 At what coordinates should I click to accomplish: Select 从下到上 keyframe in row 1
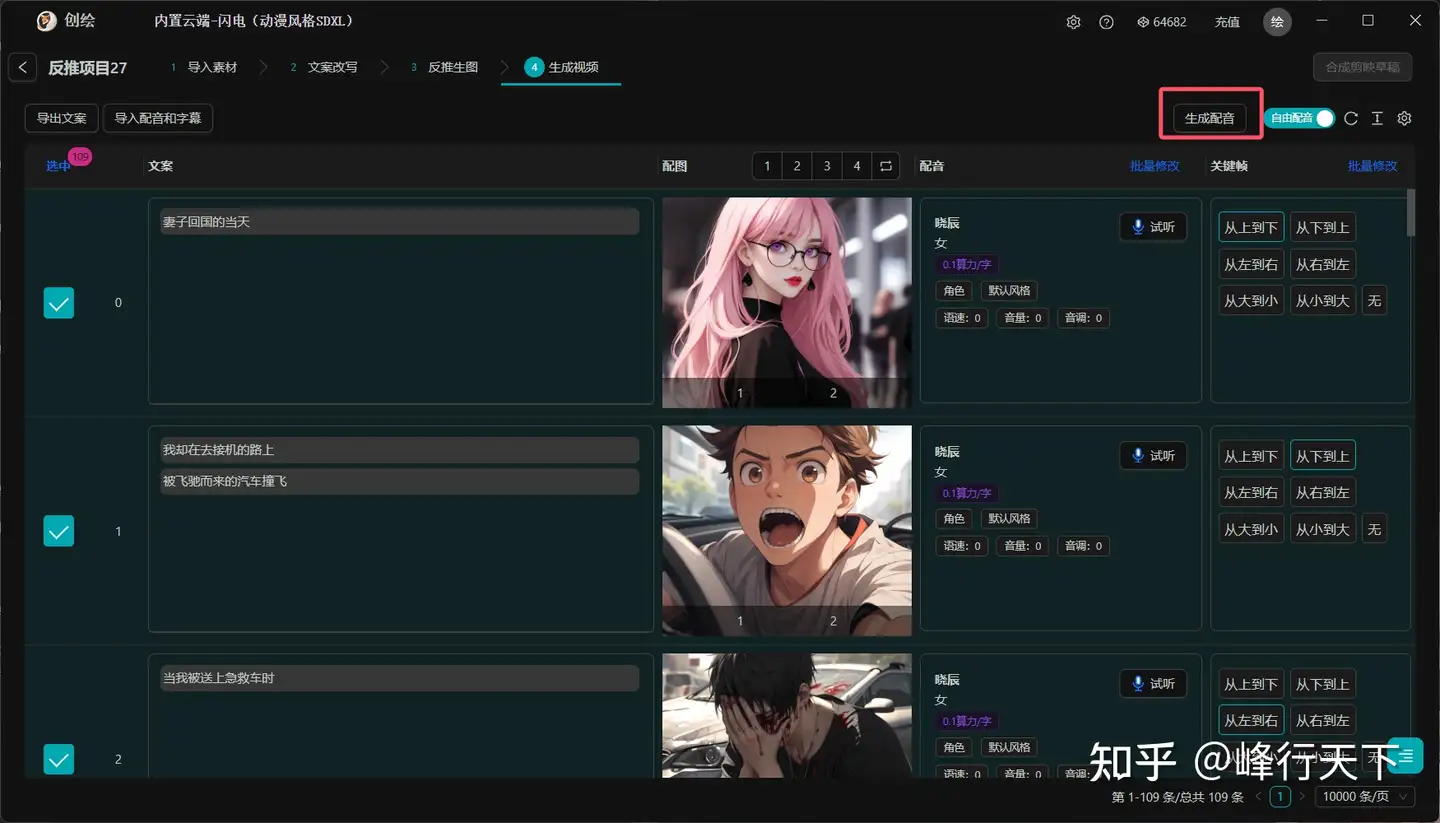coord(1323,455)
